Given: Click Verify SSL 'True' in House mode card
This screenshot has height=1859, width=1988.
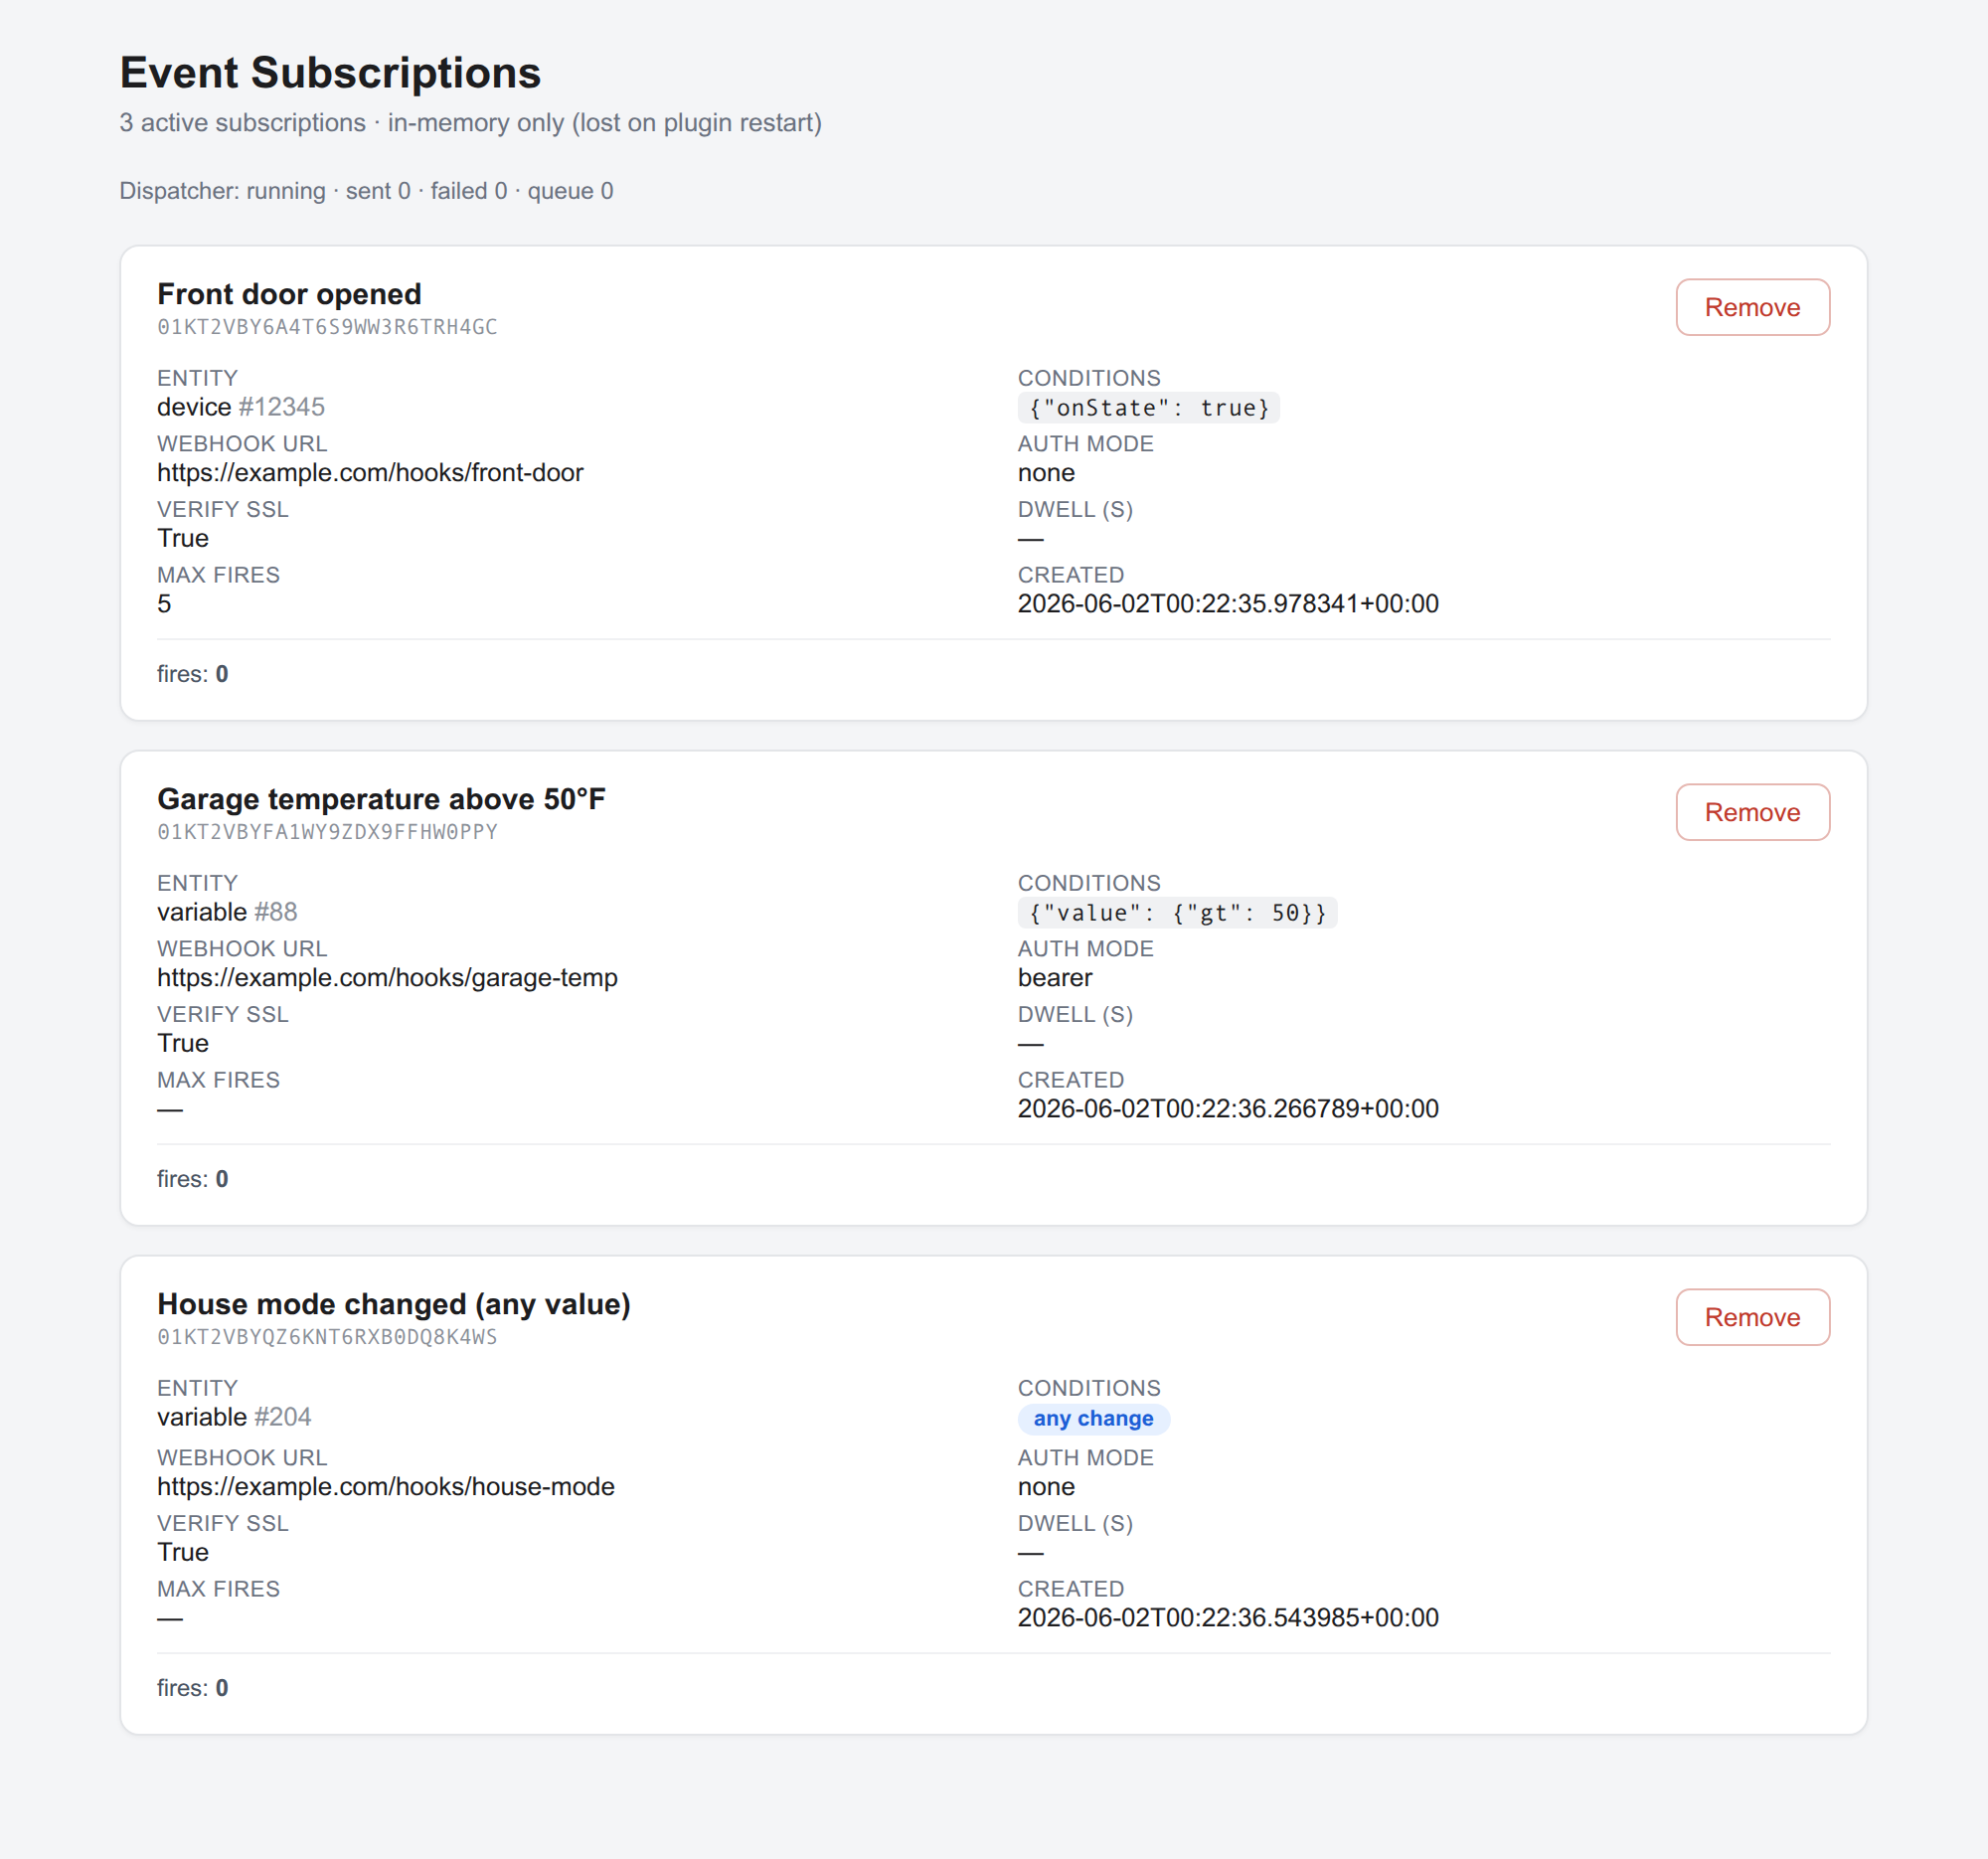Looking at the screenshot, I should pos(183,1553).
